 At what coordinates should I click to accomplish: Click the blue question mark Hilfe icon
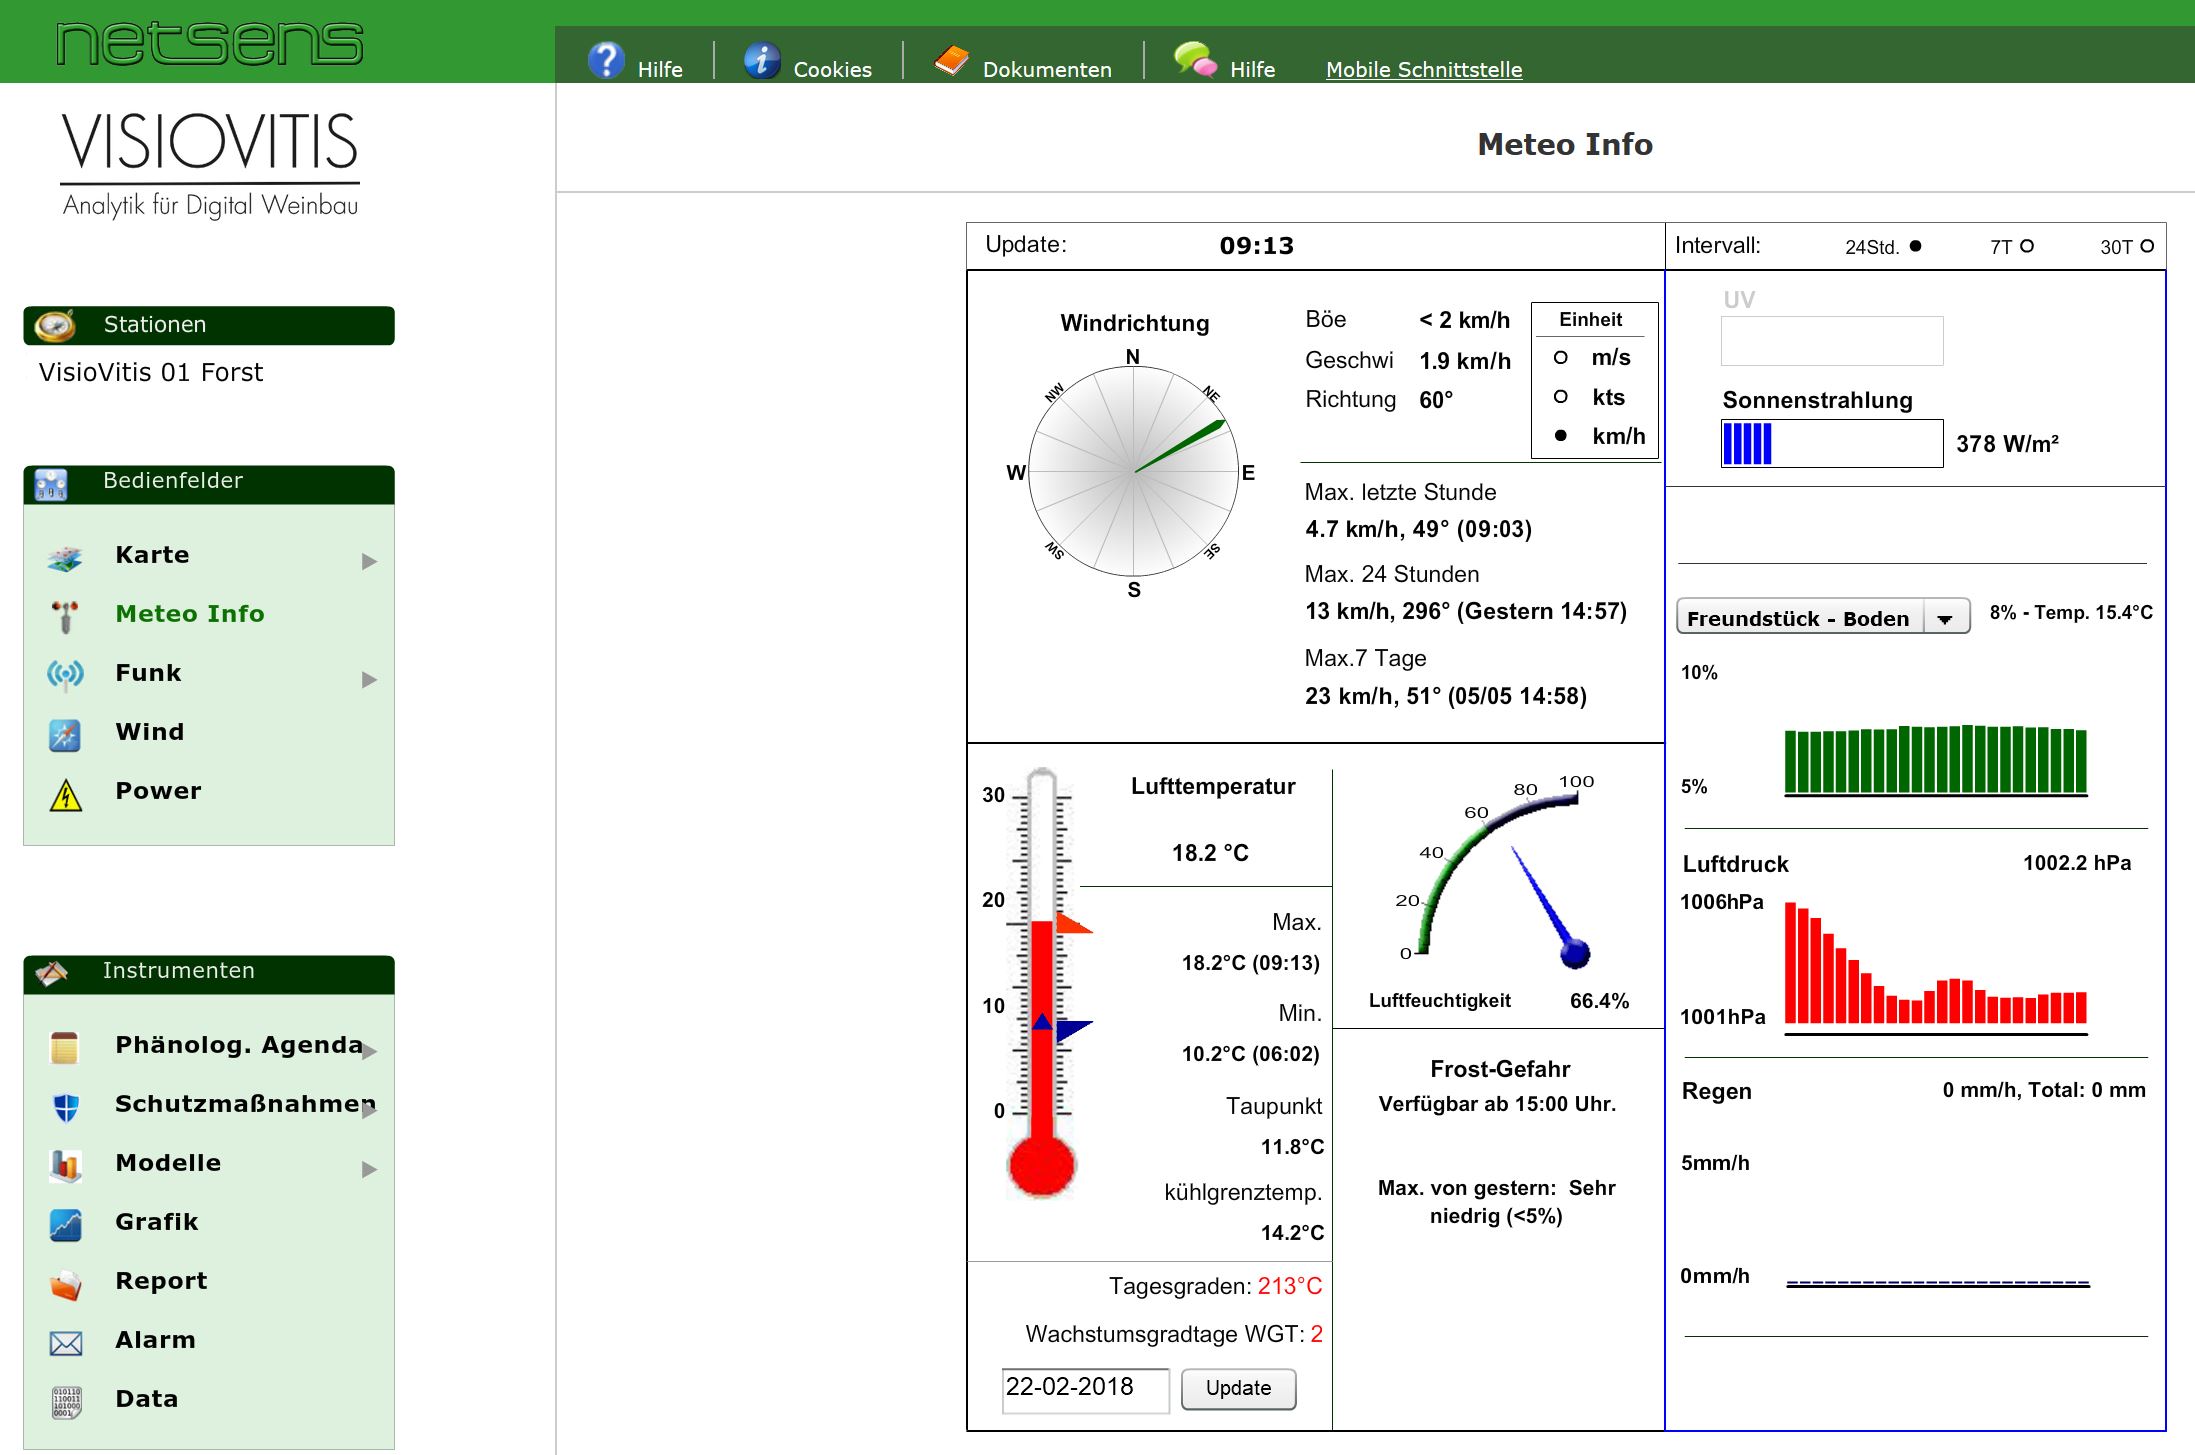(x=606, y=60)
